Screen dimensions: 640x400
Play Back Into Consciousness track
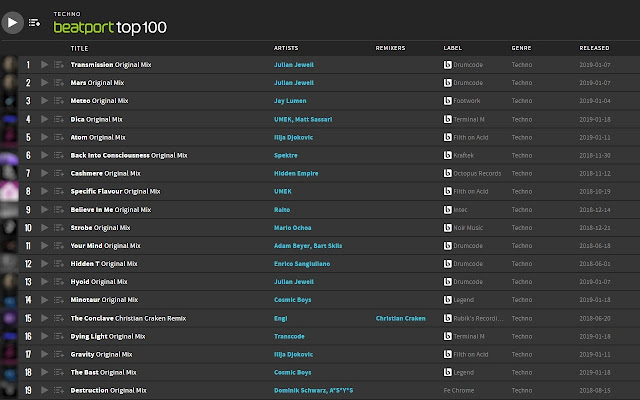click(x=44, y=155)
